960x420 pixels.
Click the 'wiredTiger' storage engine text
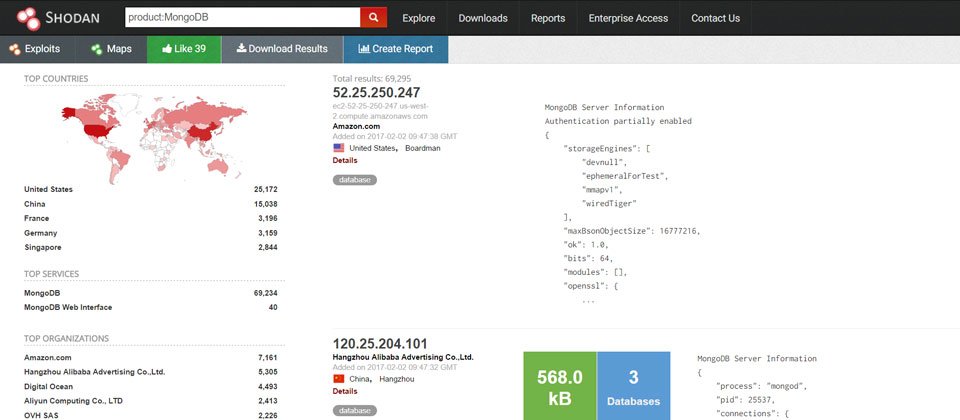610,203
